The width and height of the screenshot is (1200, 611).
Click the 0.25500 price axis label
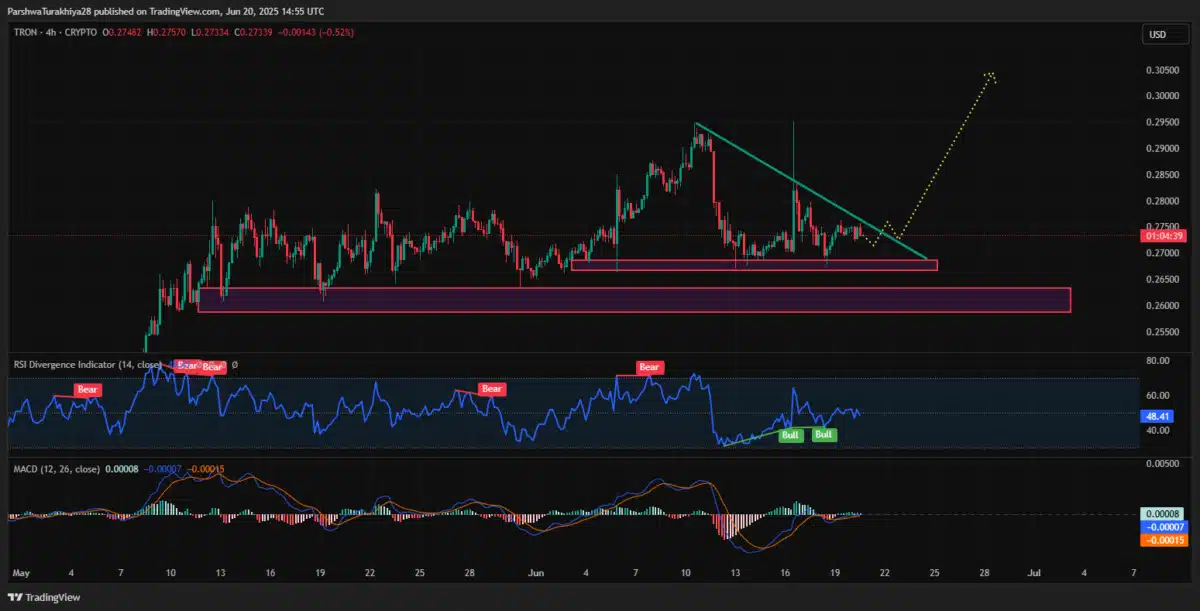click(1161, 331)
